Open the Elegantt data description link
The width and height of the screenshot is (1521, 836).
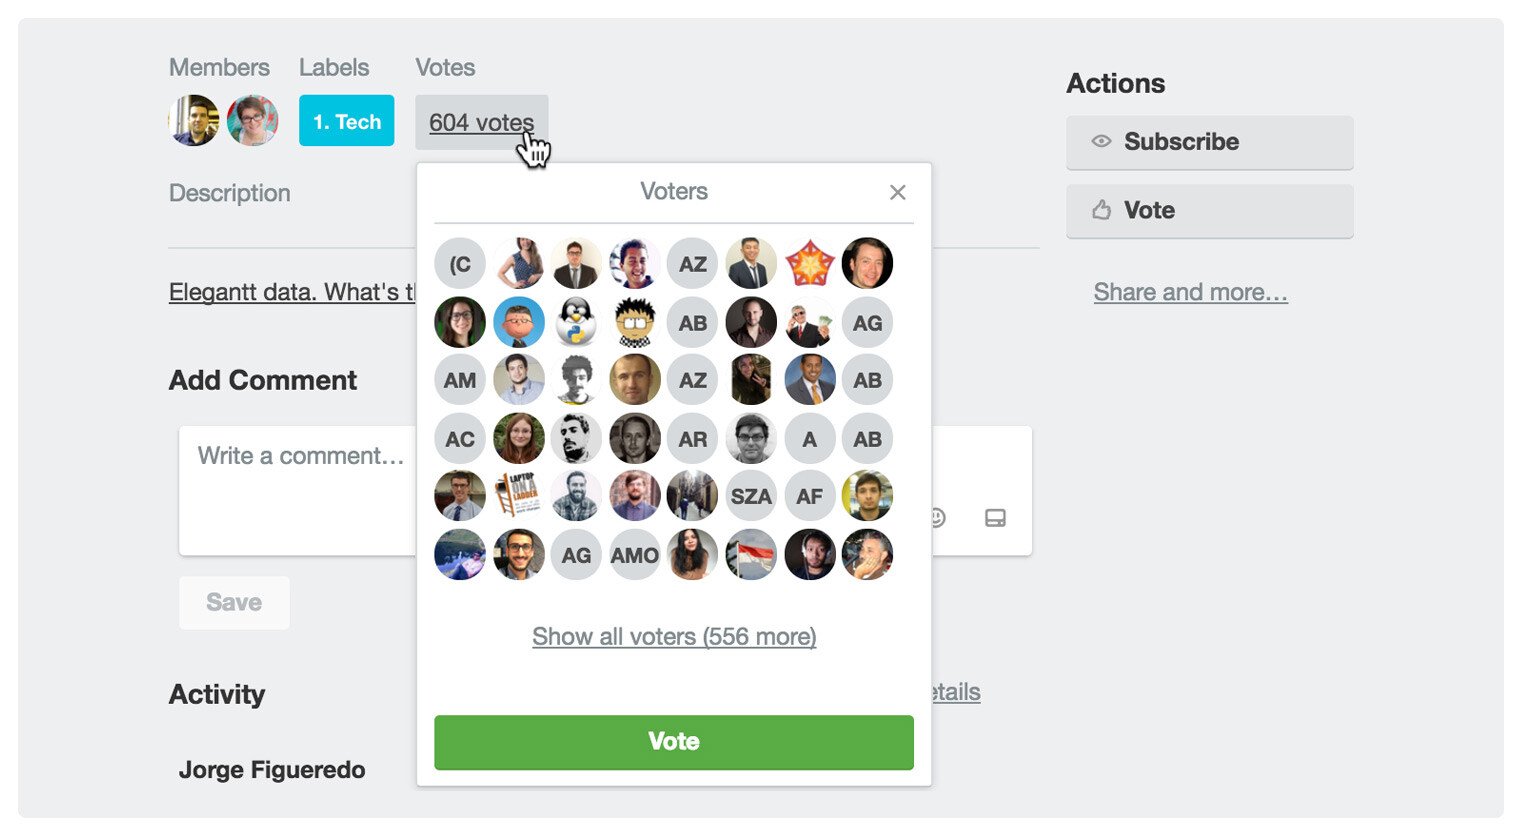[290, 292]
